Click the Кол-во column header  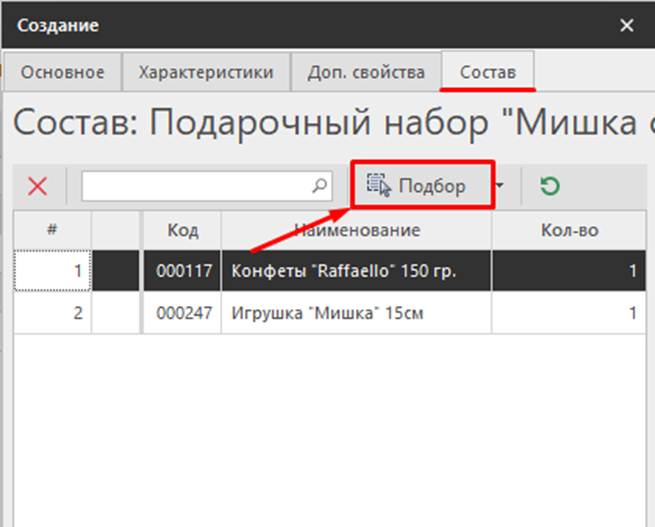pyautogui.click(x=568, y=230)
